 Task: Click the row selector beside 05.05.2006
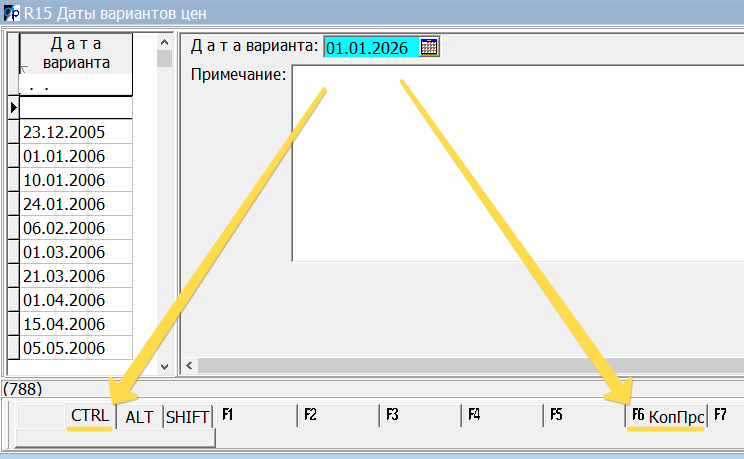coord(13,348)
